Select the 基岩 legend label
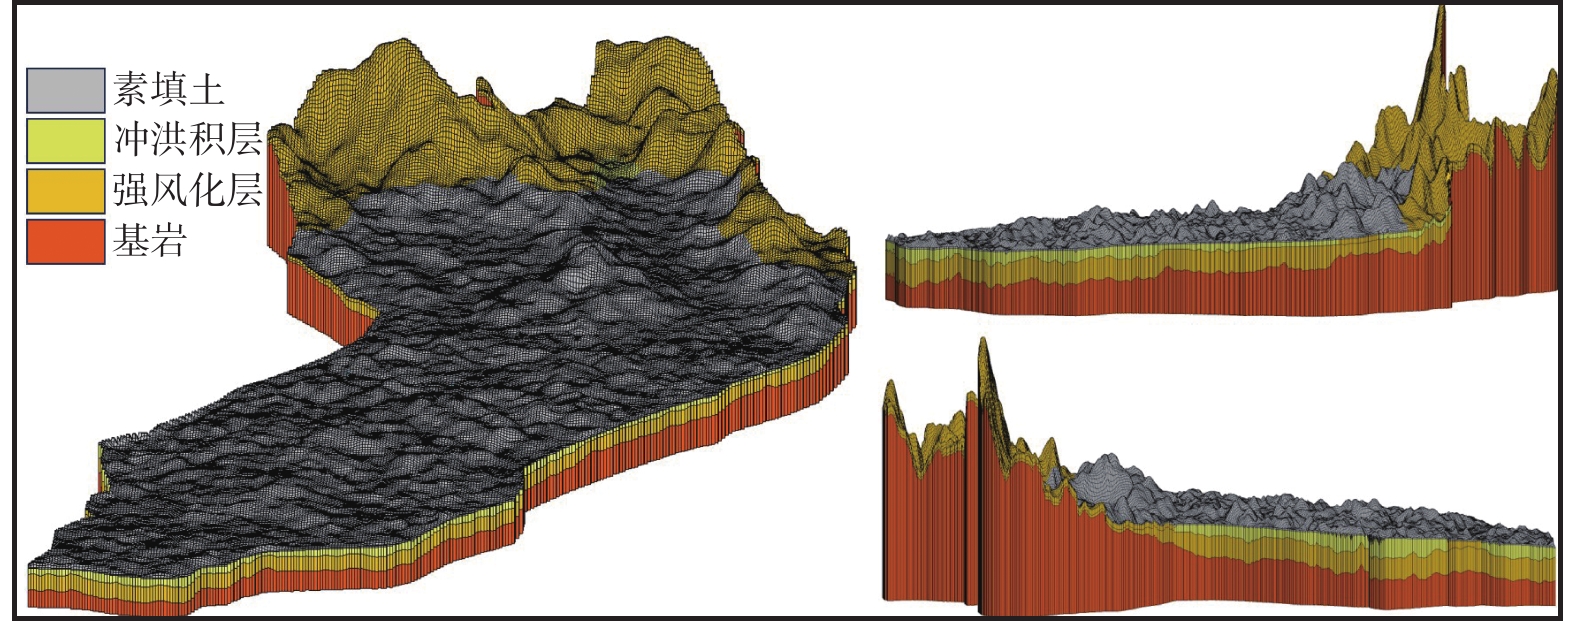This screenshot has width=1575, height=621. (150, 241)
